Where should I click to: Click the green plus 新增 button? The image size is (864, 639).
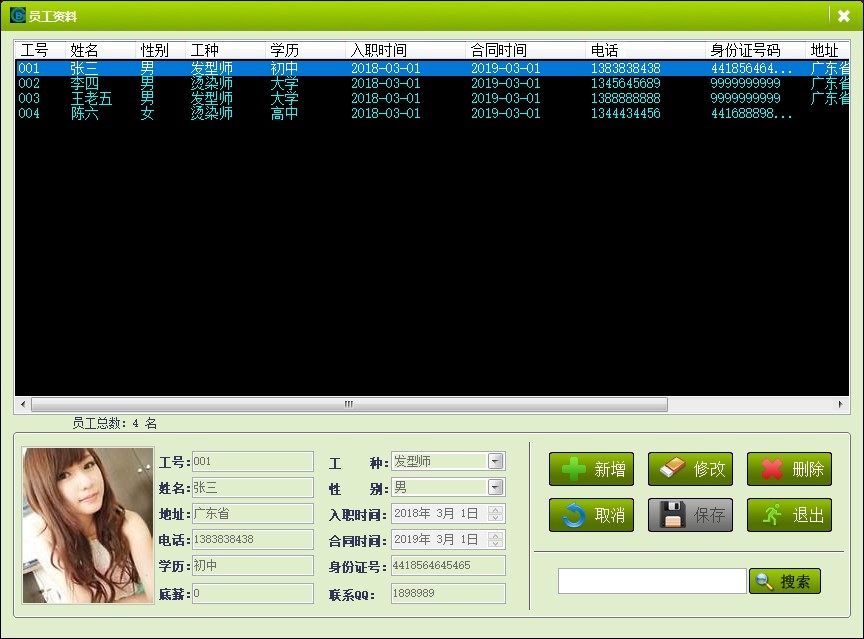(x=591, y=469)
